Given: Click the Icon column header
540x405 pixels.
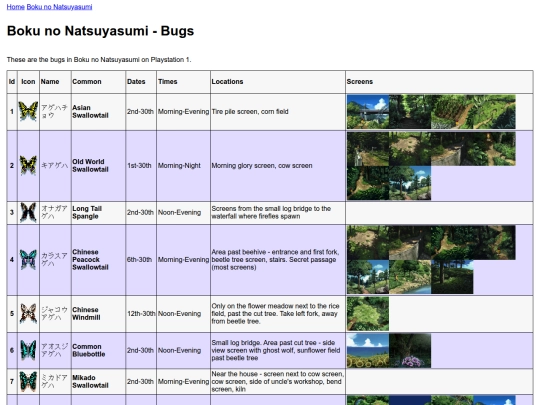Looking at the screenshot, I should tap(28, 82).
